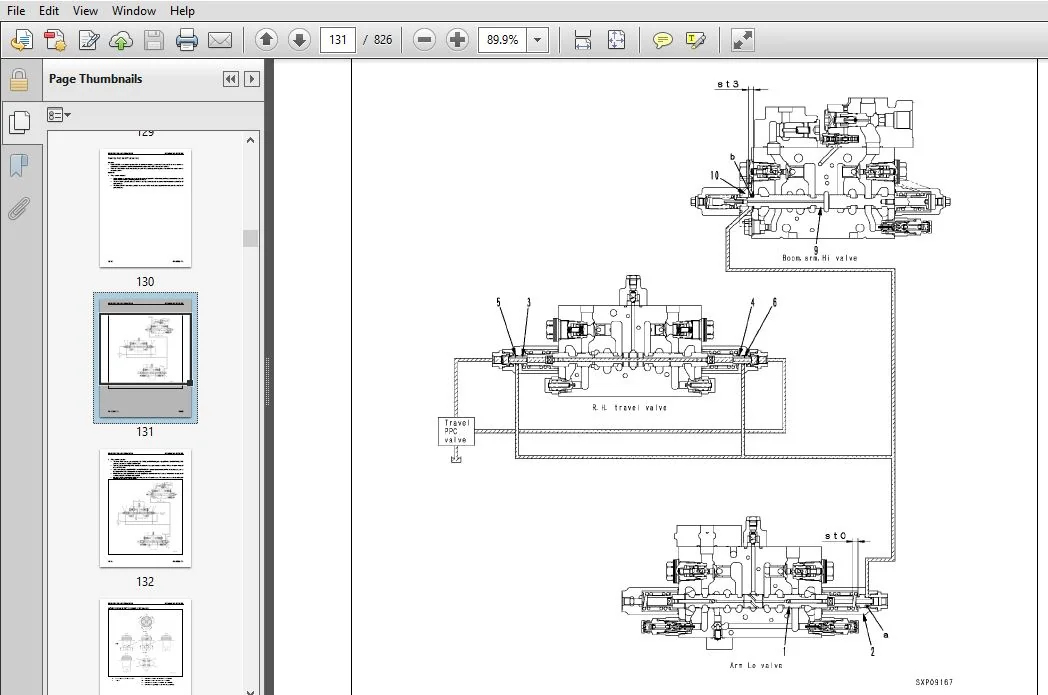This screenshot has height=695, width=1048.
Task: Click the Save floppy disk icon
Action: pyautogui.click(x=154, y=40)
